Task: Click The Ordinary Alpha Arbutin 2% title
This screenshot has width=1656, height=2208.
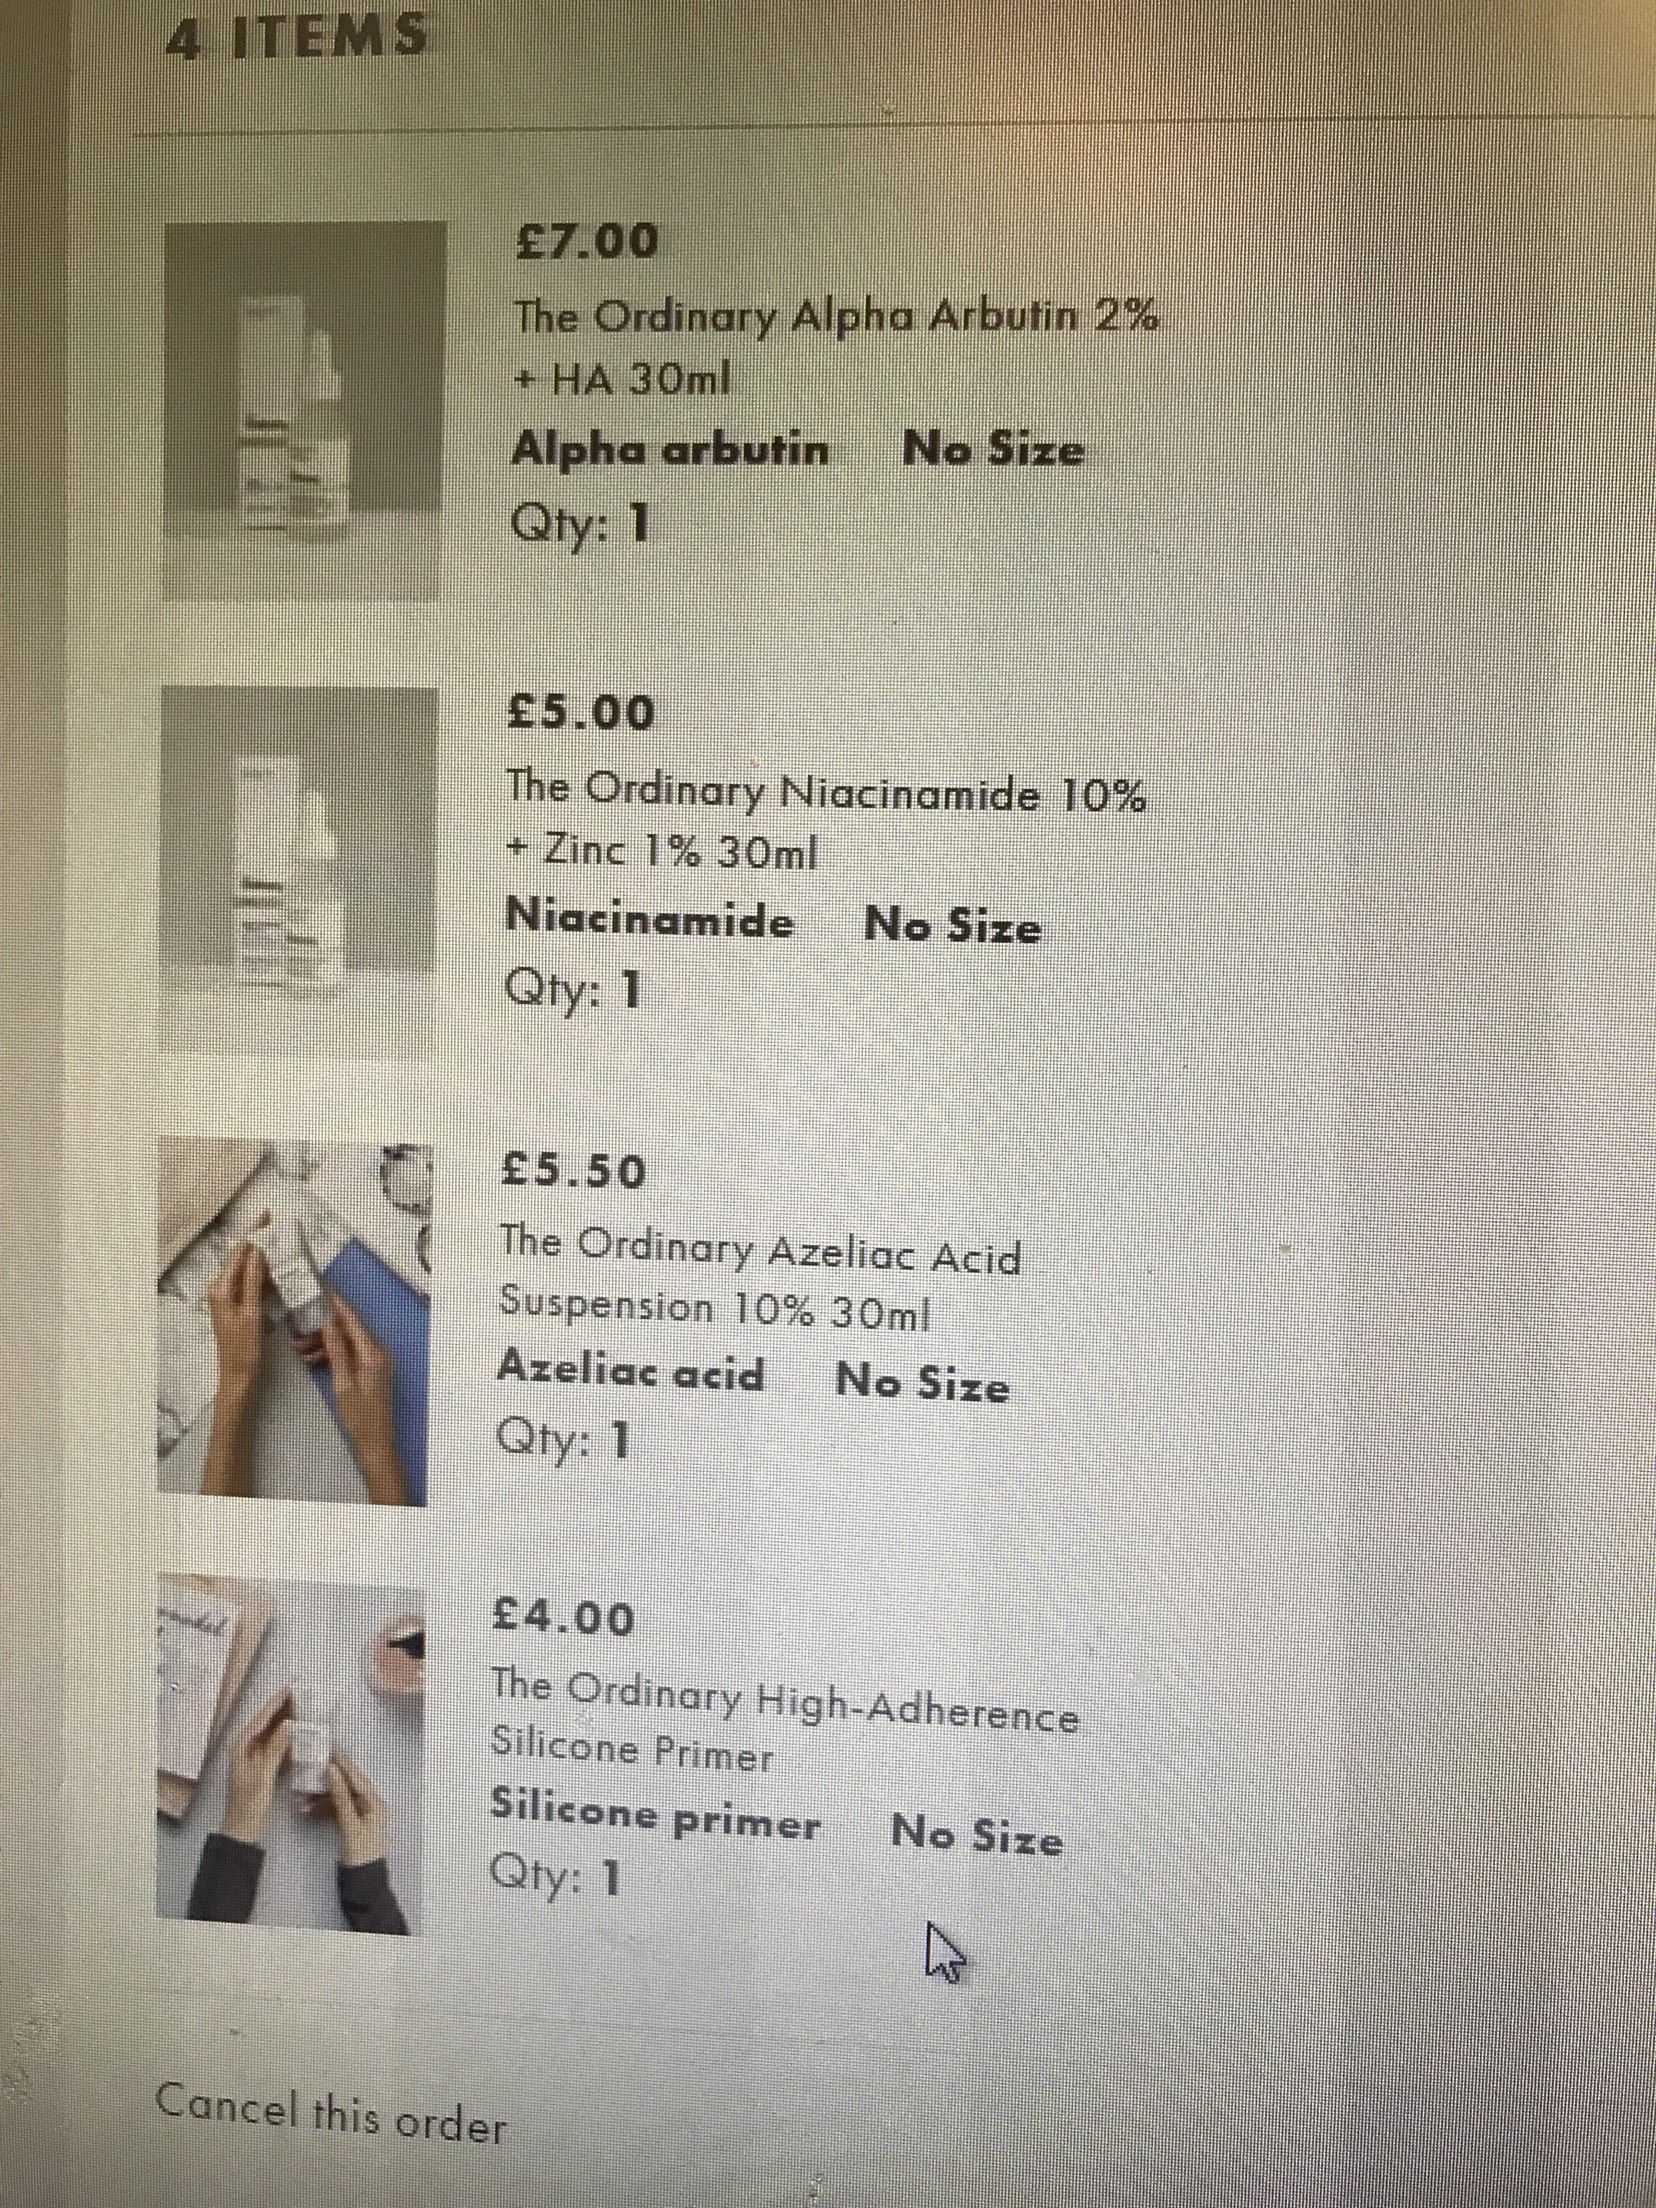Action: click(836, 347)
